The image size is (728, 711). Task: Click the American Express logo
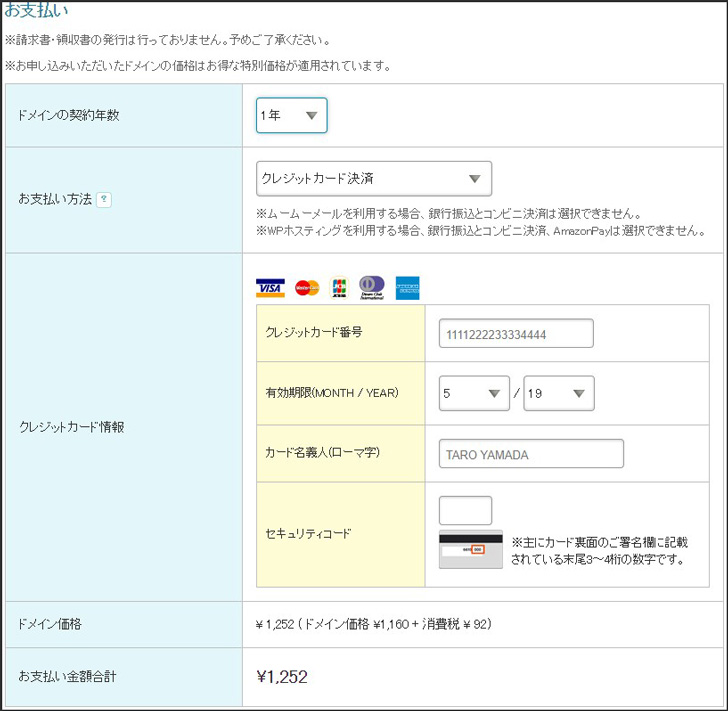point(407,288)
